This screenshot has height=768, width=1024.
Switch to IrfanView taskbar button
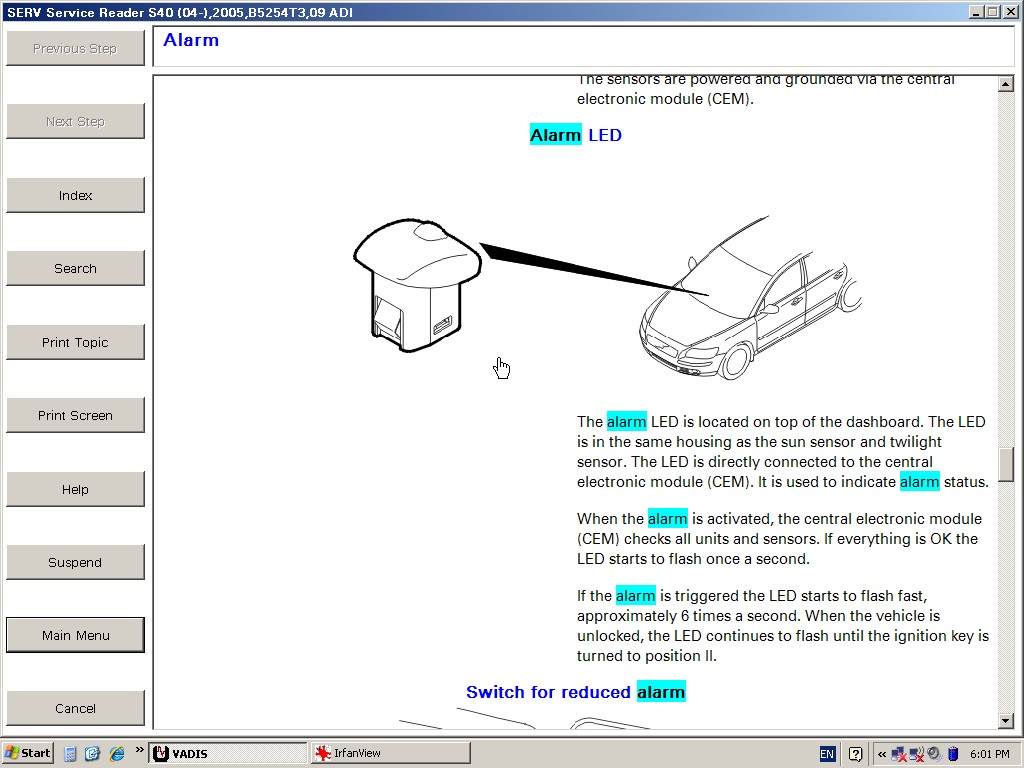[391, 753]
